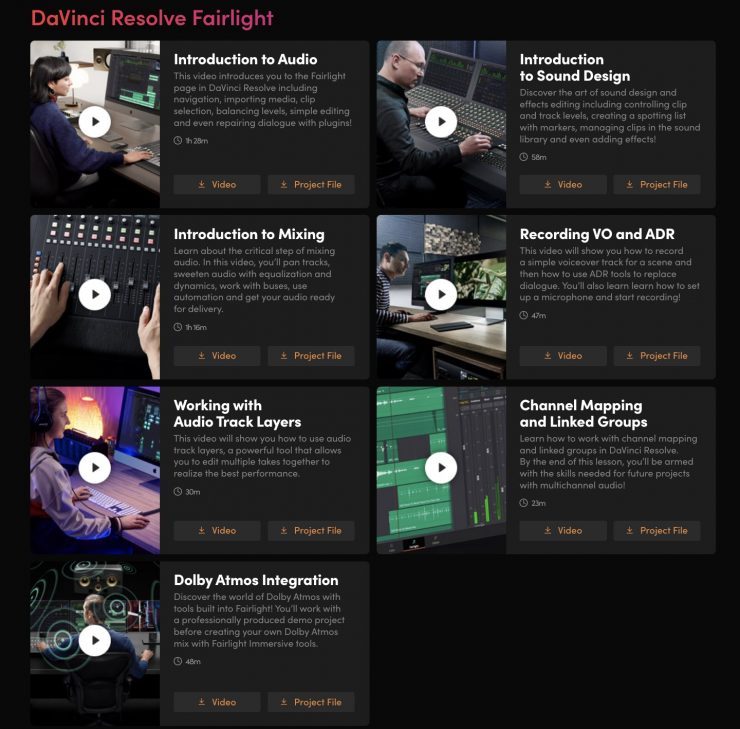The height and width of the screenshot is (729, 740).
Task: Download Project File for Sound Design lesson
Action: 657,184
